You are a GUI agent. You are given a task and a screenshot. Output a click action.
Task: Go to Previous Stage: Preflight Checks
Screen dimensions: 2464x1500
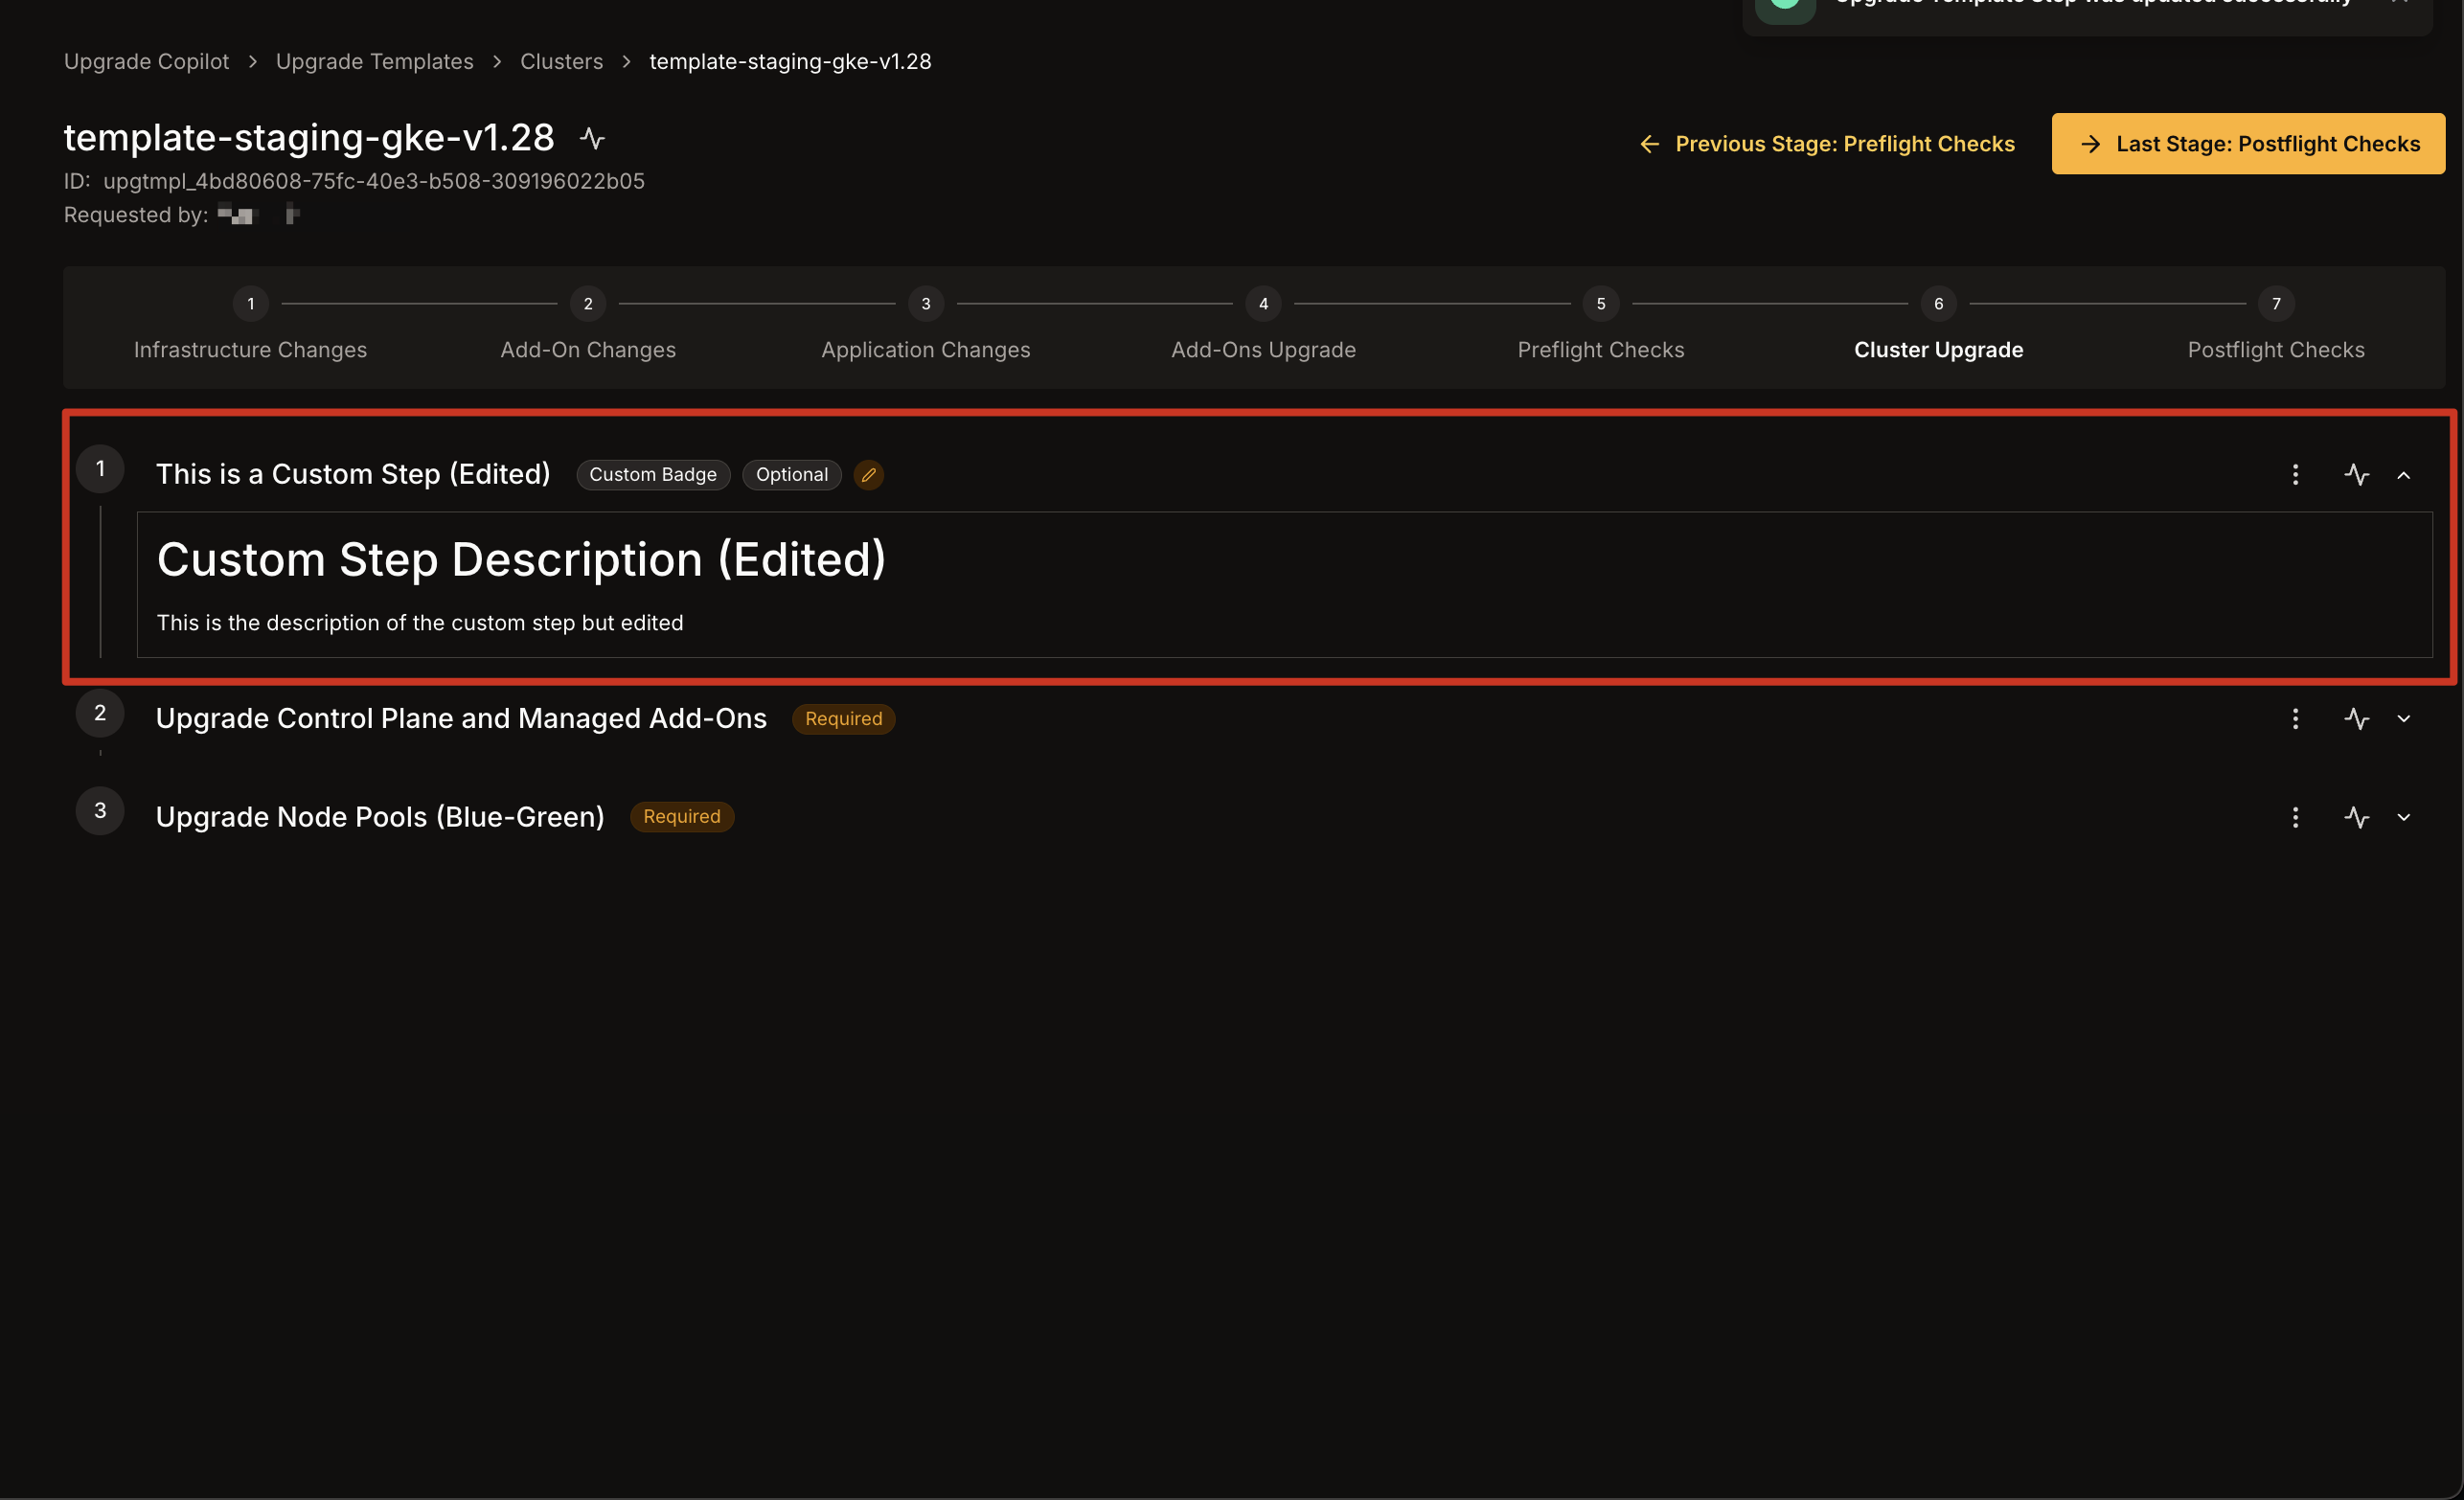pyautogui.click(x=1826, y=144)
